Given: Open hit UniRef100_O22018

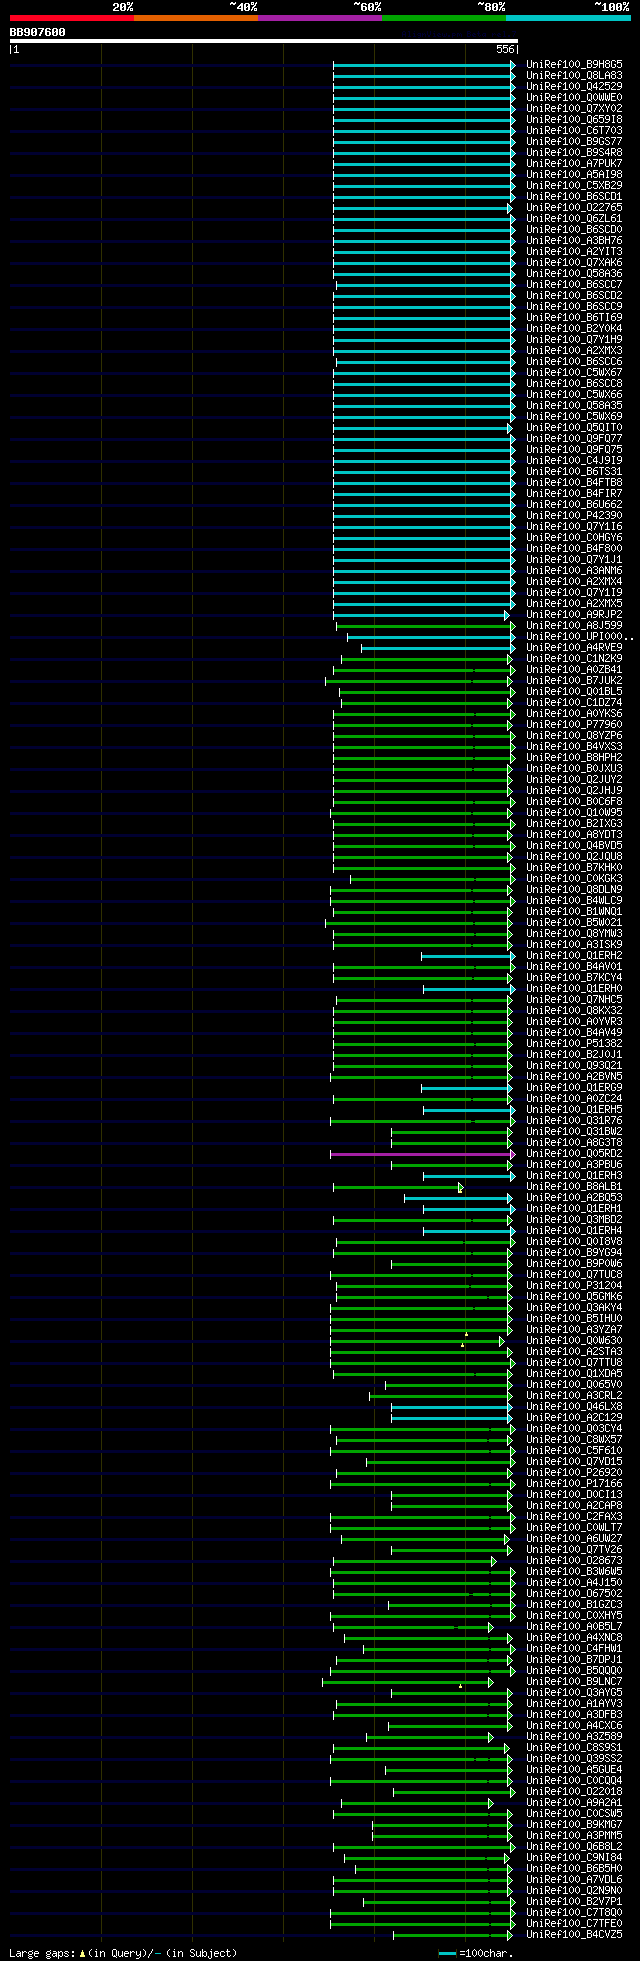Looking at the screenshot, I should click(x=574, y=1791).
